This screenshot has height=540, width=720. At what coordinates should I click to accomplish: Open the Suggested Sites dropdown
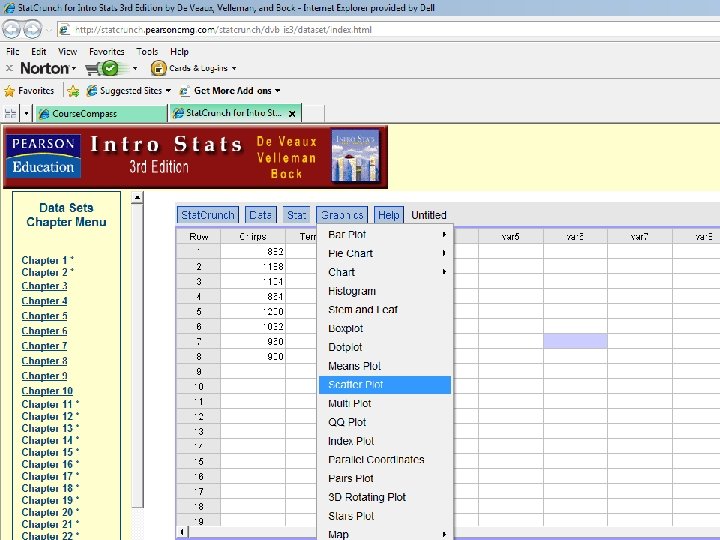[169, 91]
